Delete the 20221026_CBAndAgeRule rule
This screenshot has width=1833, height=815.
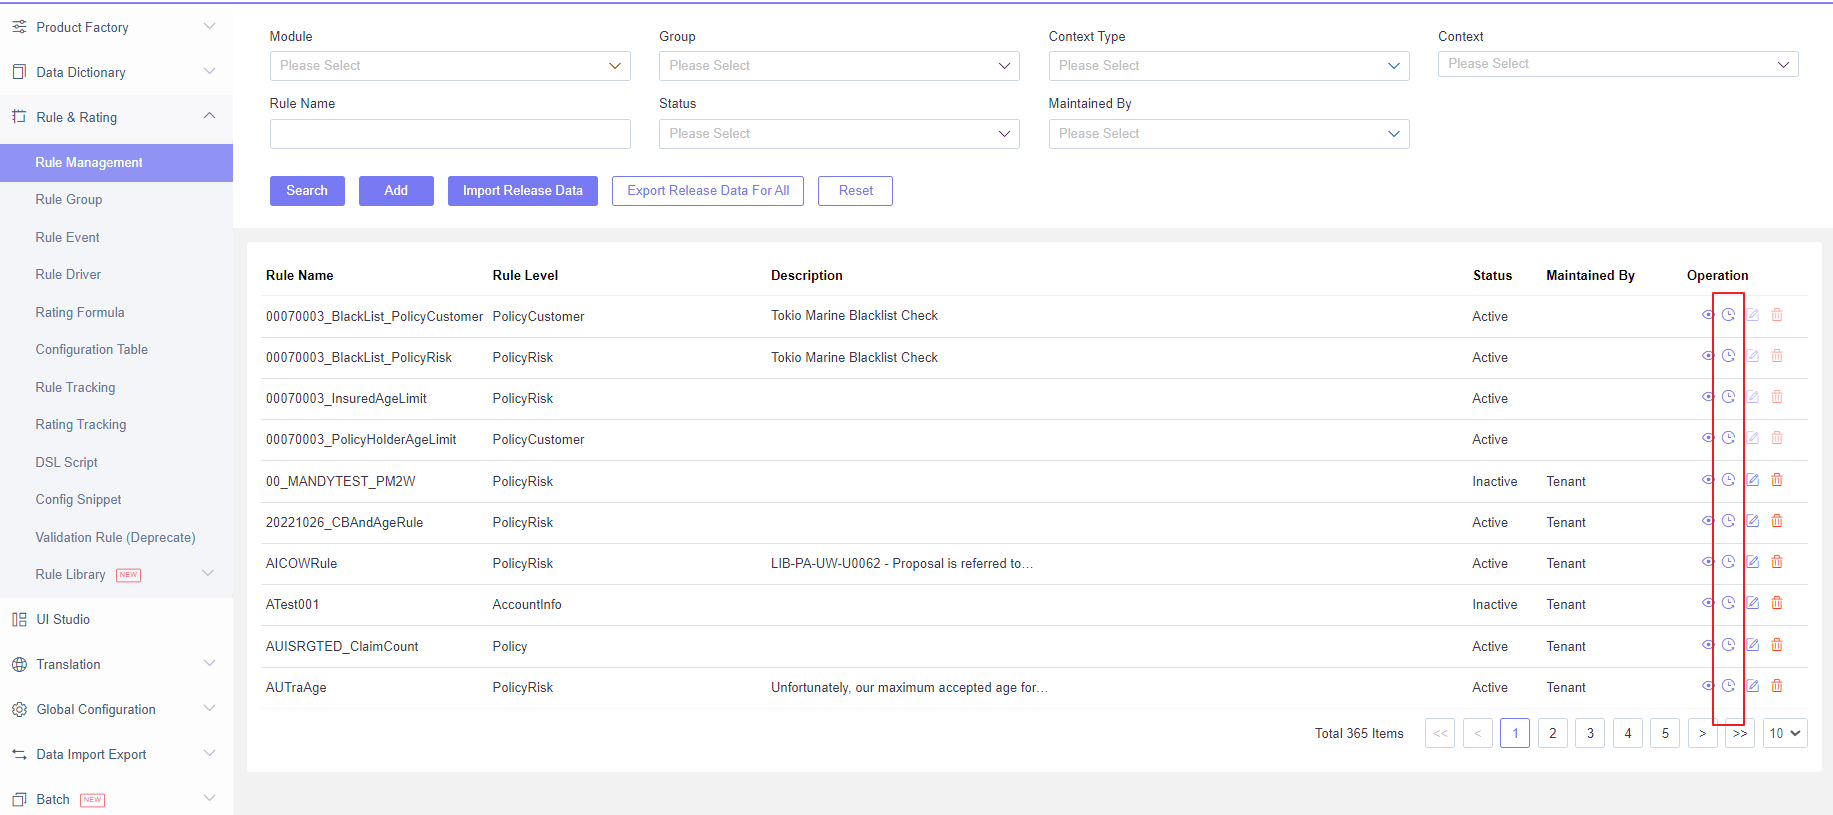tap(1777, 521)
